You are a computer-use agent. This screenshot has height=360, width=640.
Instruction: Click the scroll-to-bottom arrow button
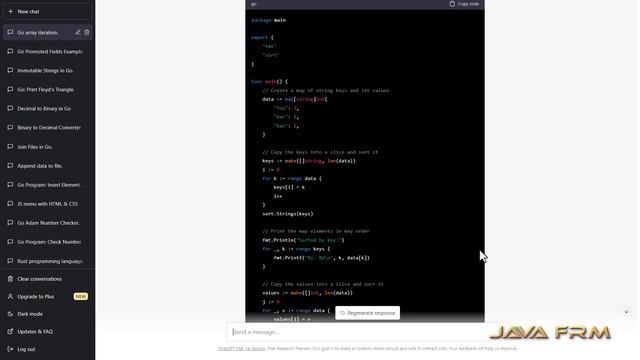[627, 311]
